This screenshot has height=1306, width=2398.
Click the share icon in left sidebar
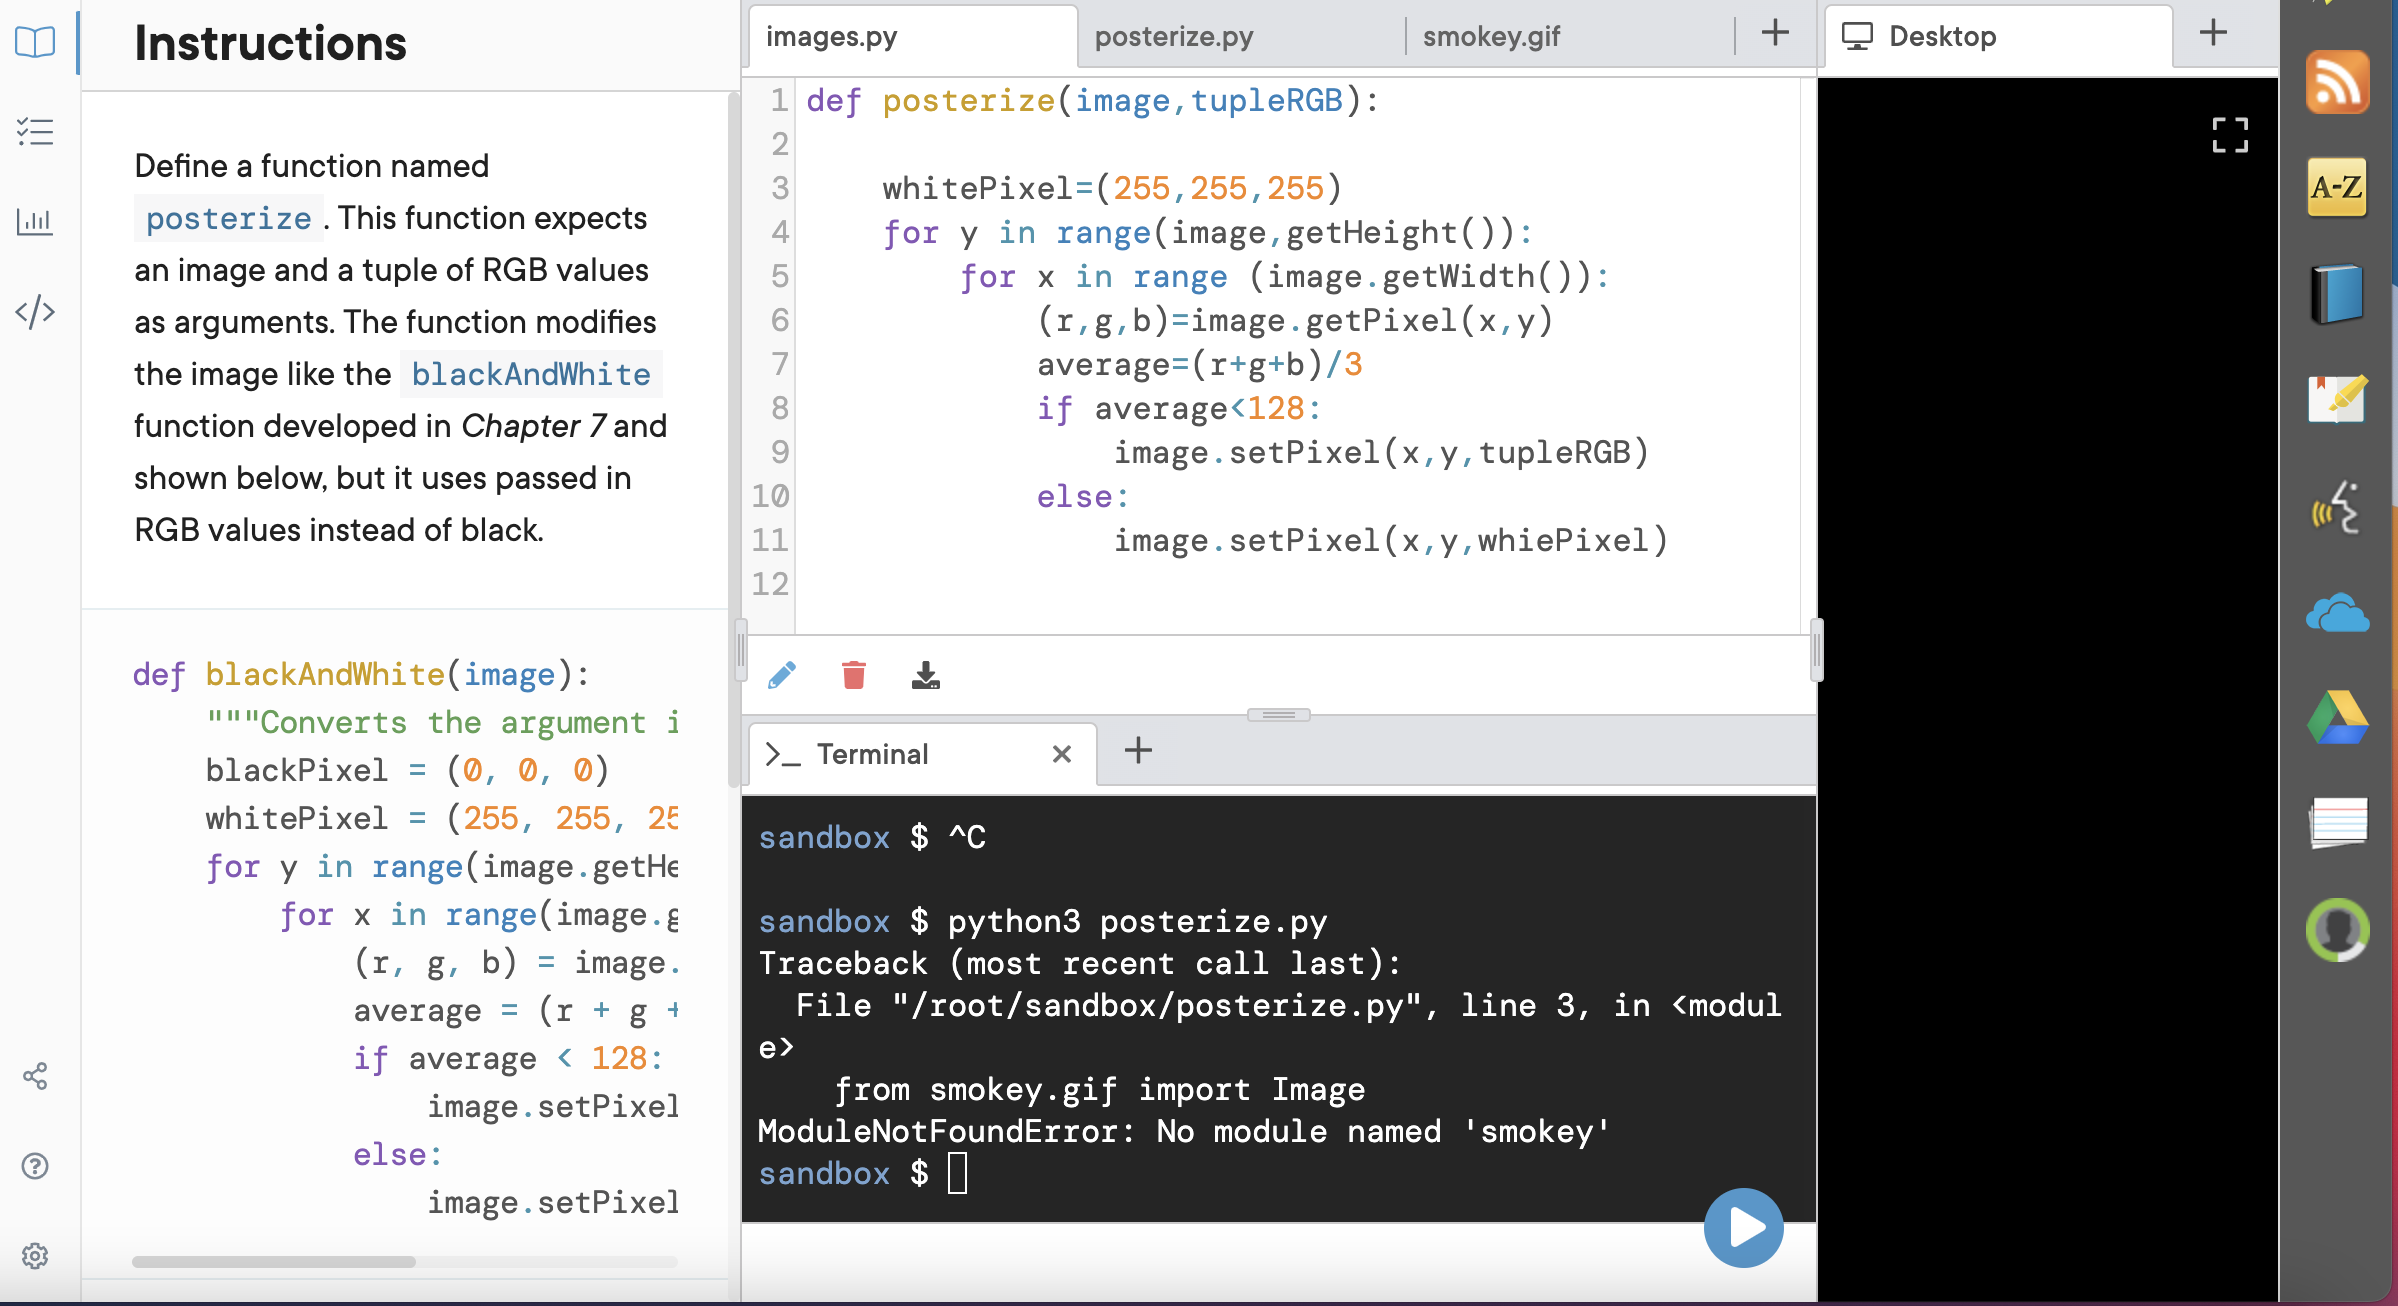[x=35, y=1076]
